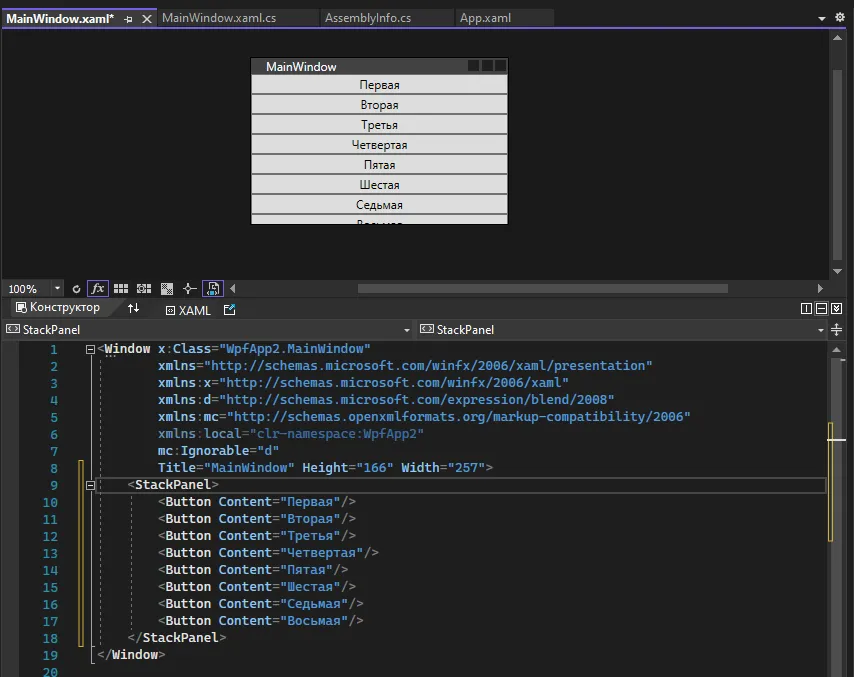Image resolution: width=854 pixels, height=677 pixels.
Task: Click the Title="MainWindow" attribute
Action: [x=226, y=468]
